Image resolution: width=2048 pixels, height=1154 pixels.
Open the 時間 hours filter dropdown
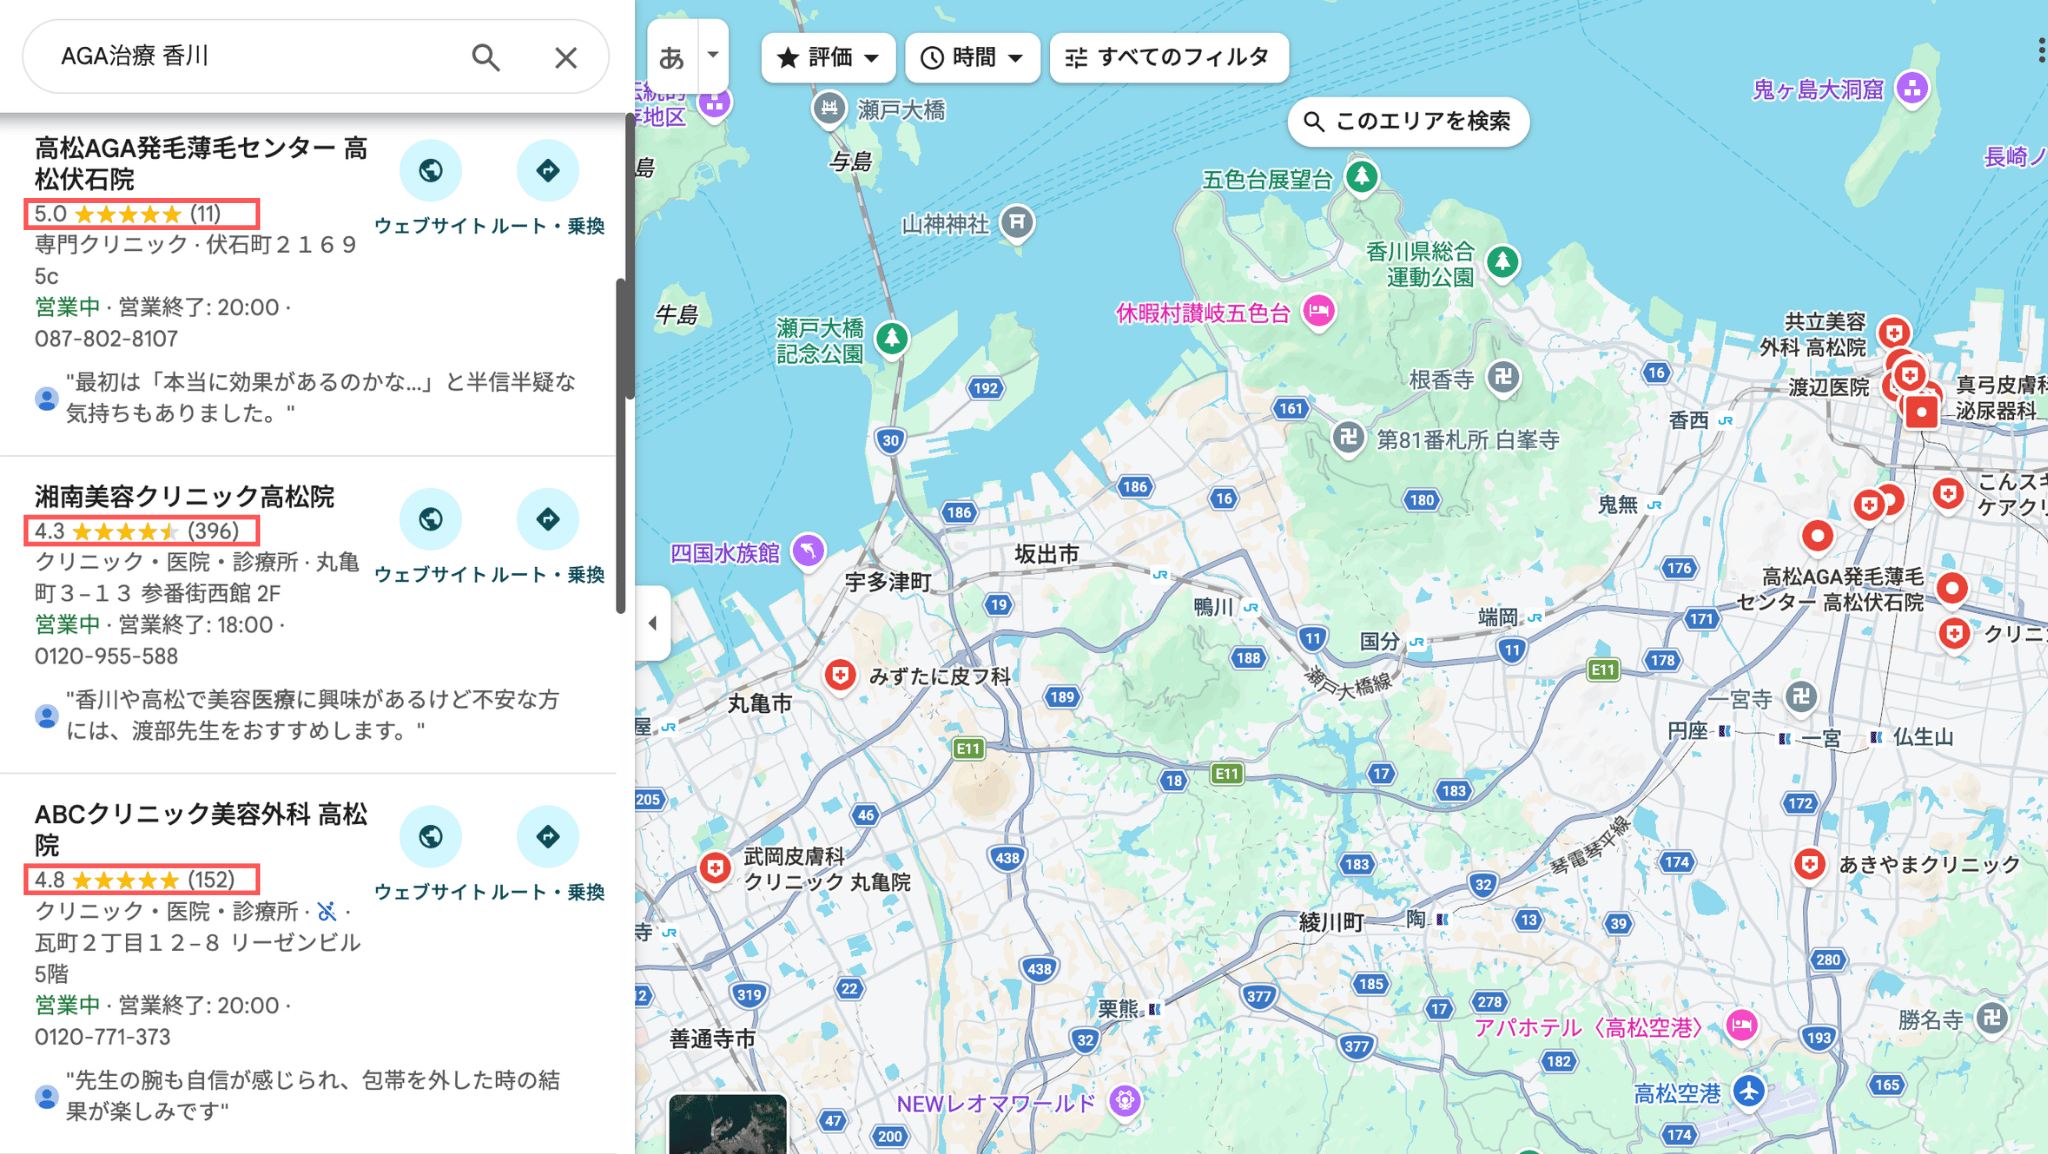[x=972, y=57]
